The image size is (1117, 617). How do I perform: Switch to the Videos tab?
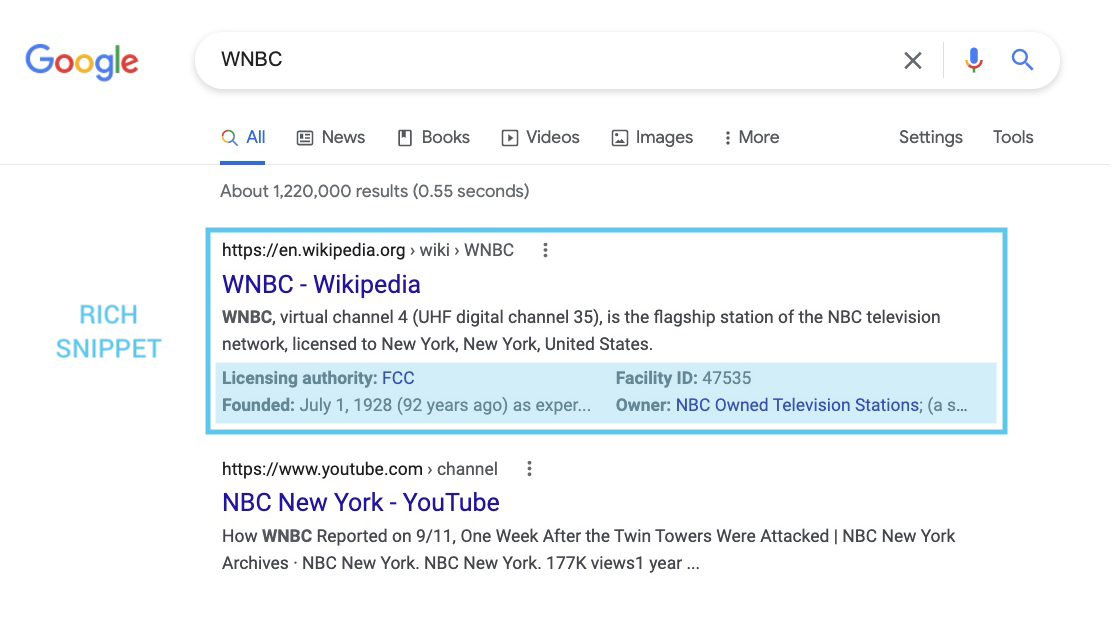541,138
